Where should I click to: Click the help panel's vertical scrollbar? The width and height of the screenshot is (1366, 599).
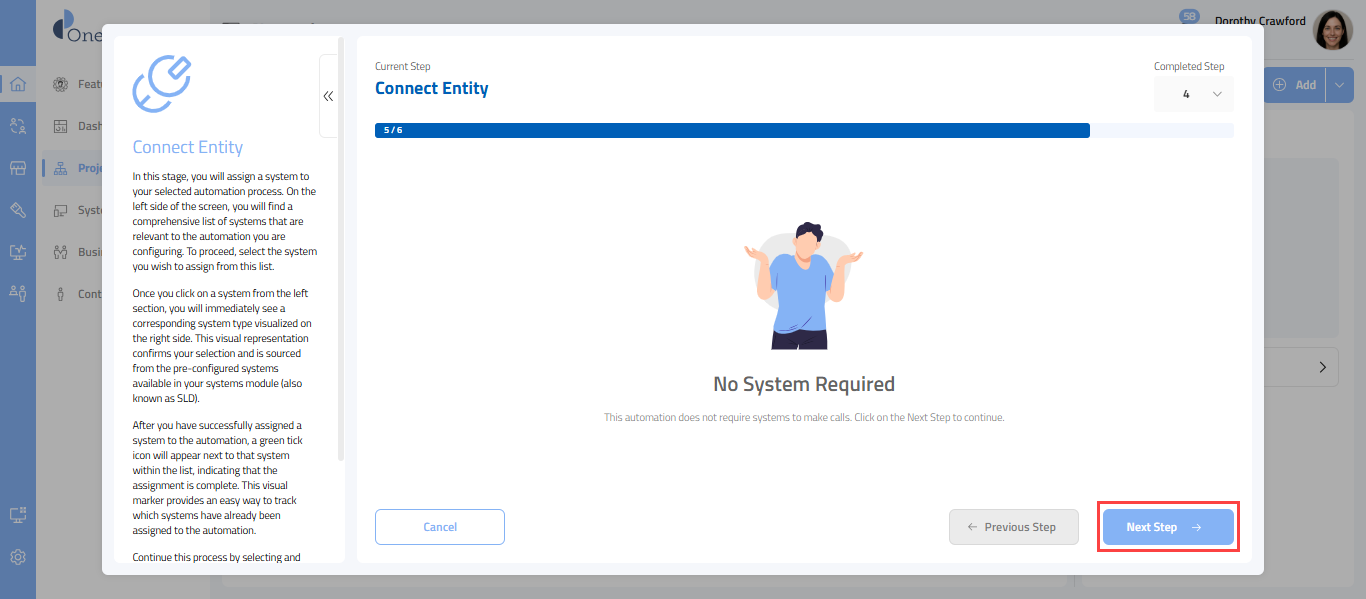[341, 250]
